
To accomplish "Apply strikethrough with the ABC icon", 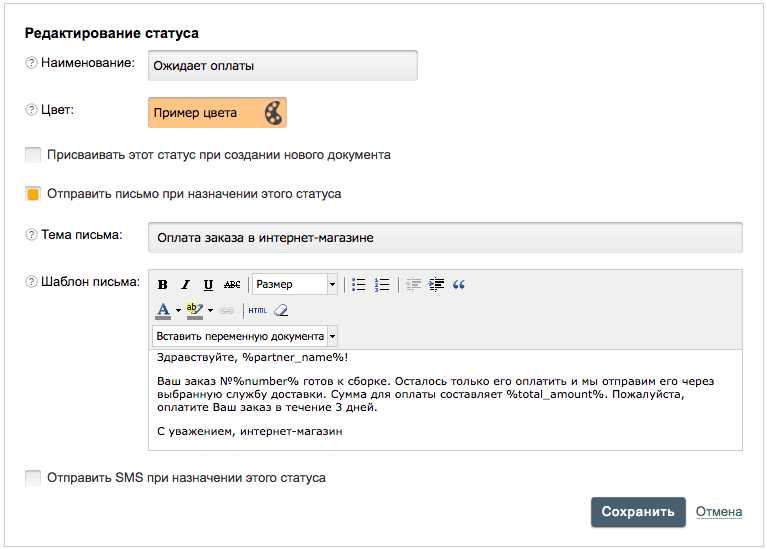I will (x=232, y=285).
